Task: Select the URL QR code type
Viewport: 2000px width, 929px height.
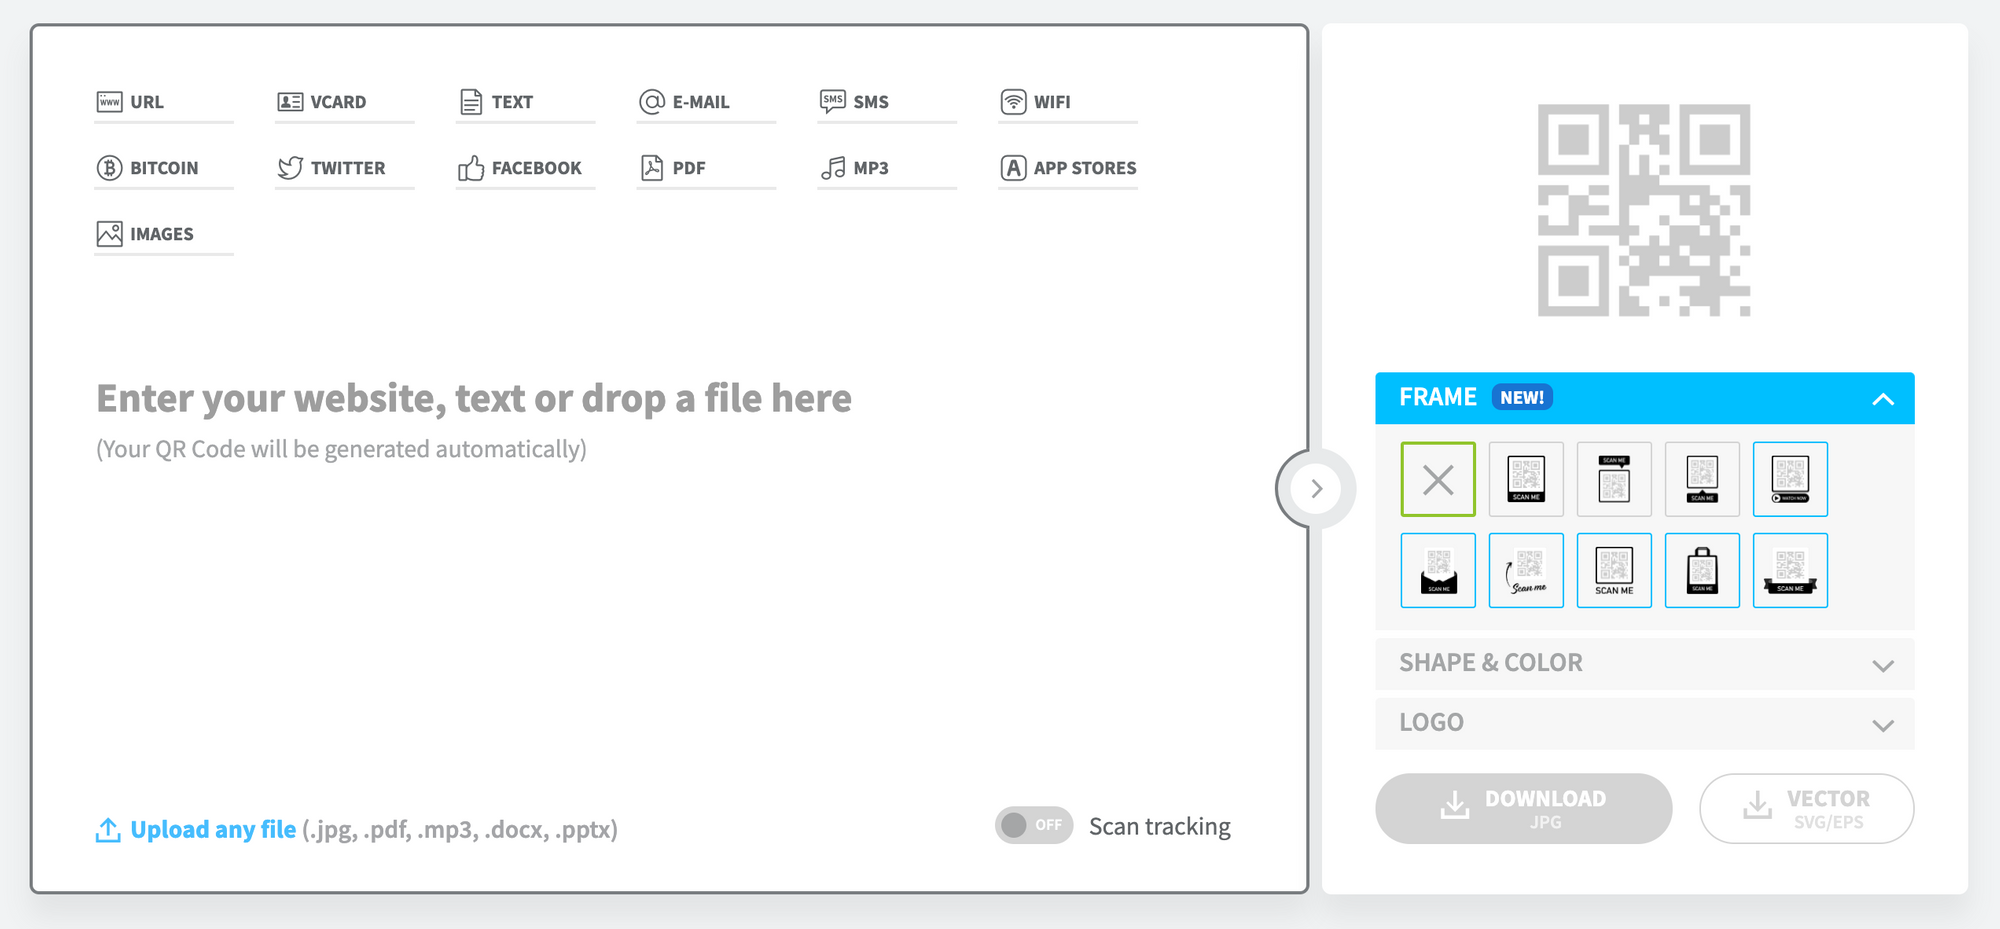Action: (146, 101)
